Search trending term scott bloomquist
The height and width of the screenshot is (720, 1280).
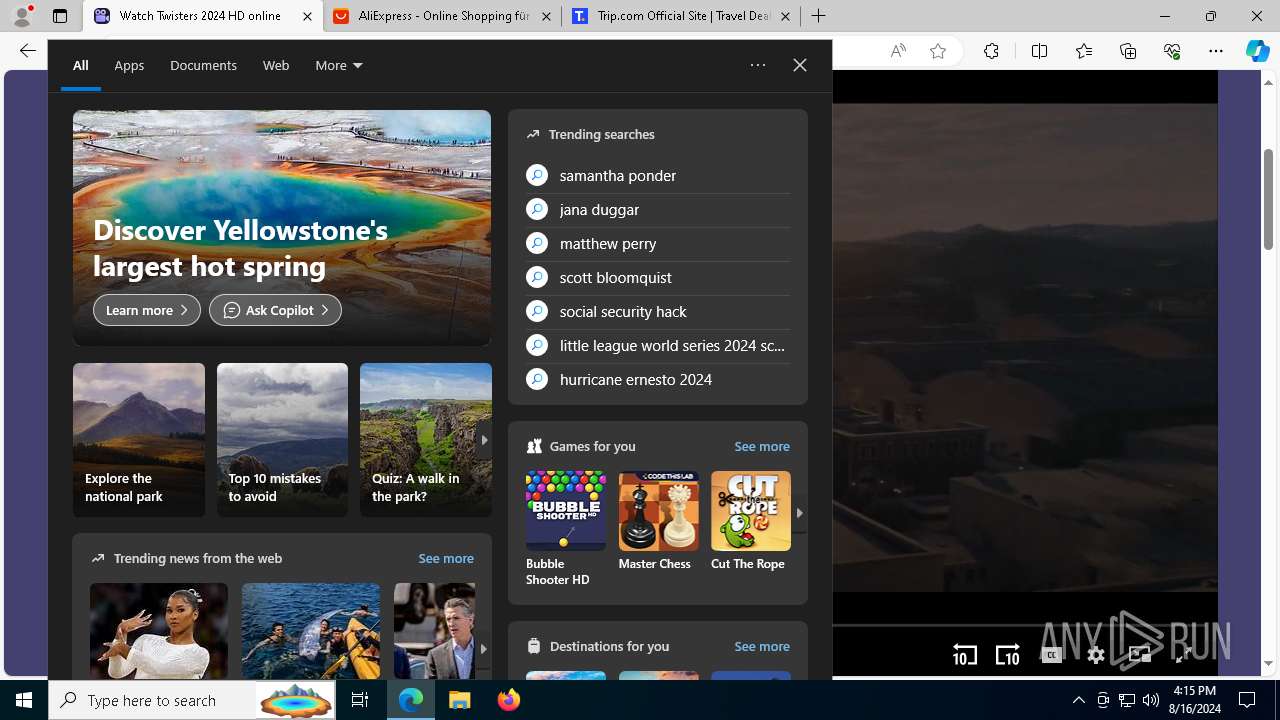657,277
